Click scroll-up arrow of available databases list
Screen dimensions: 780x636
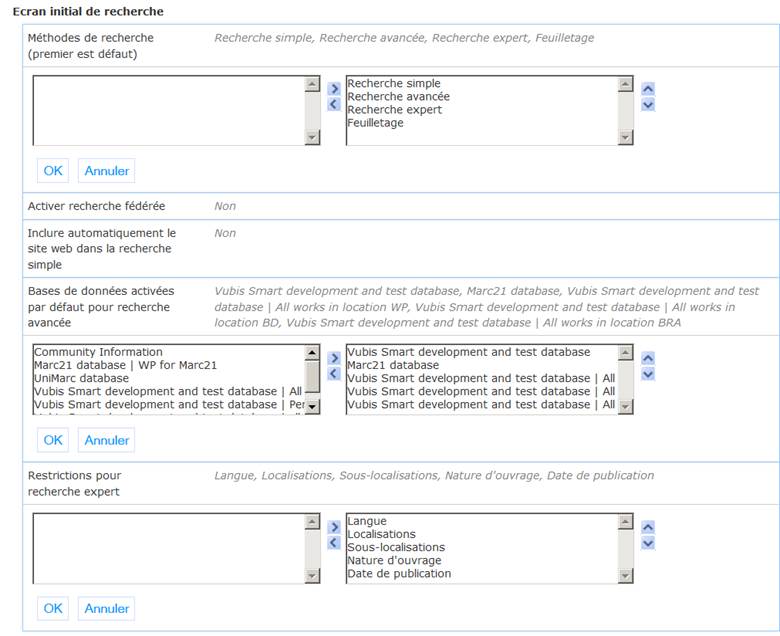312,353
